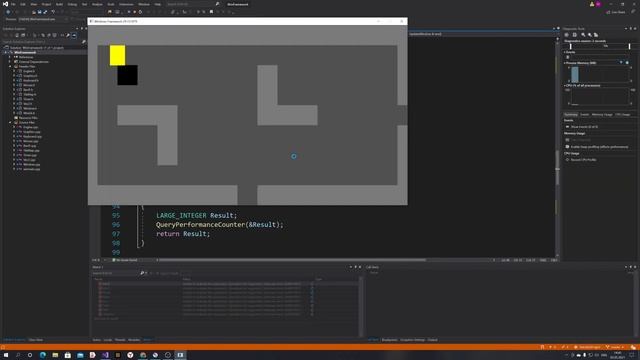
Task: Click the bookmark icon in toolbar
Action: point(211,12)
